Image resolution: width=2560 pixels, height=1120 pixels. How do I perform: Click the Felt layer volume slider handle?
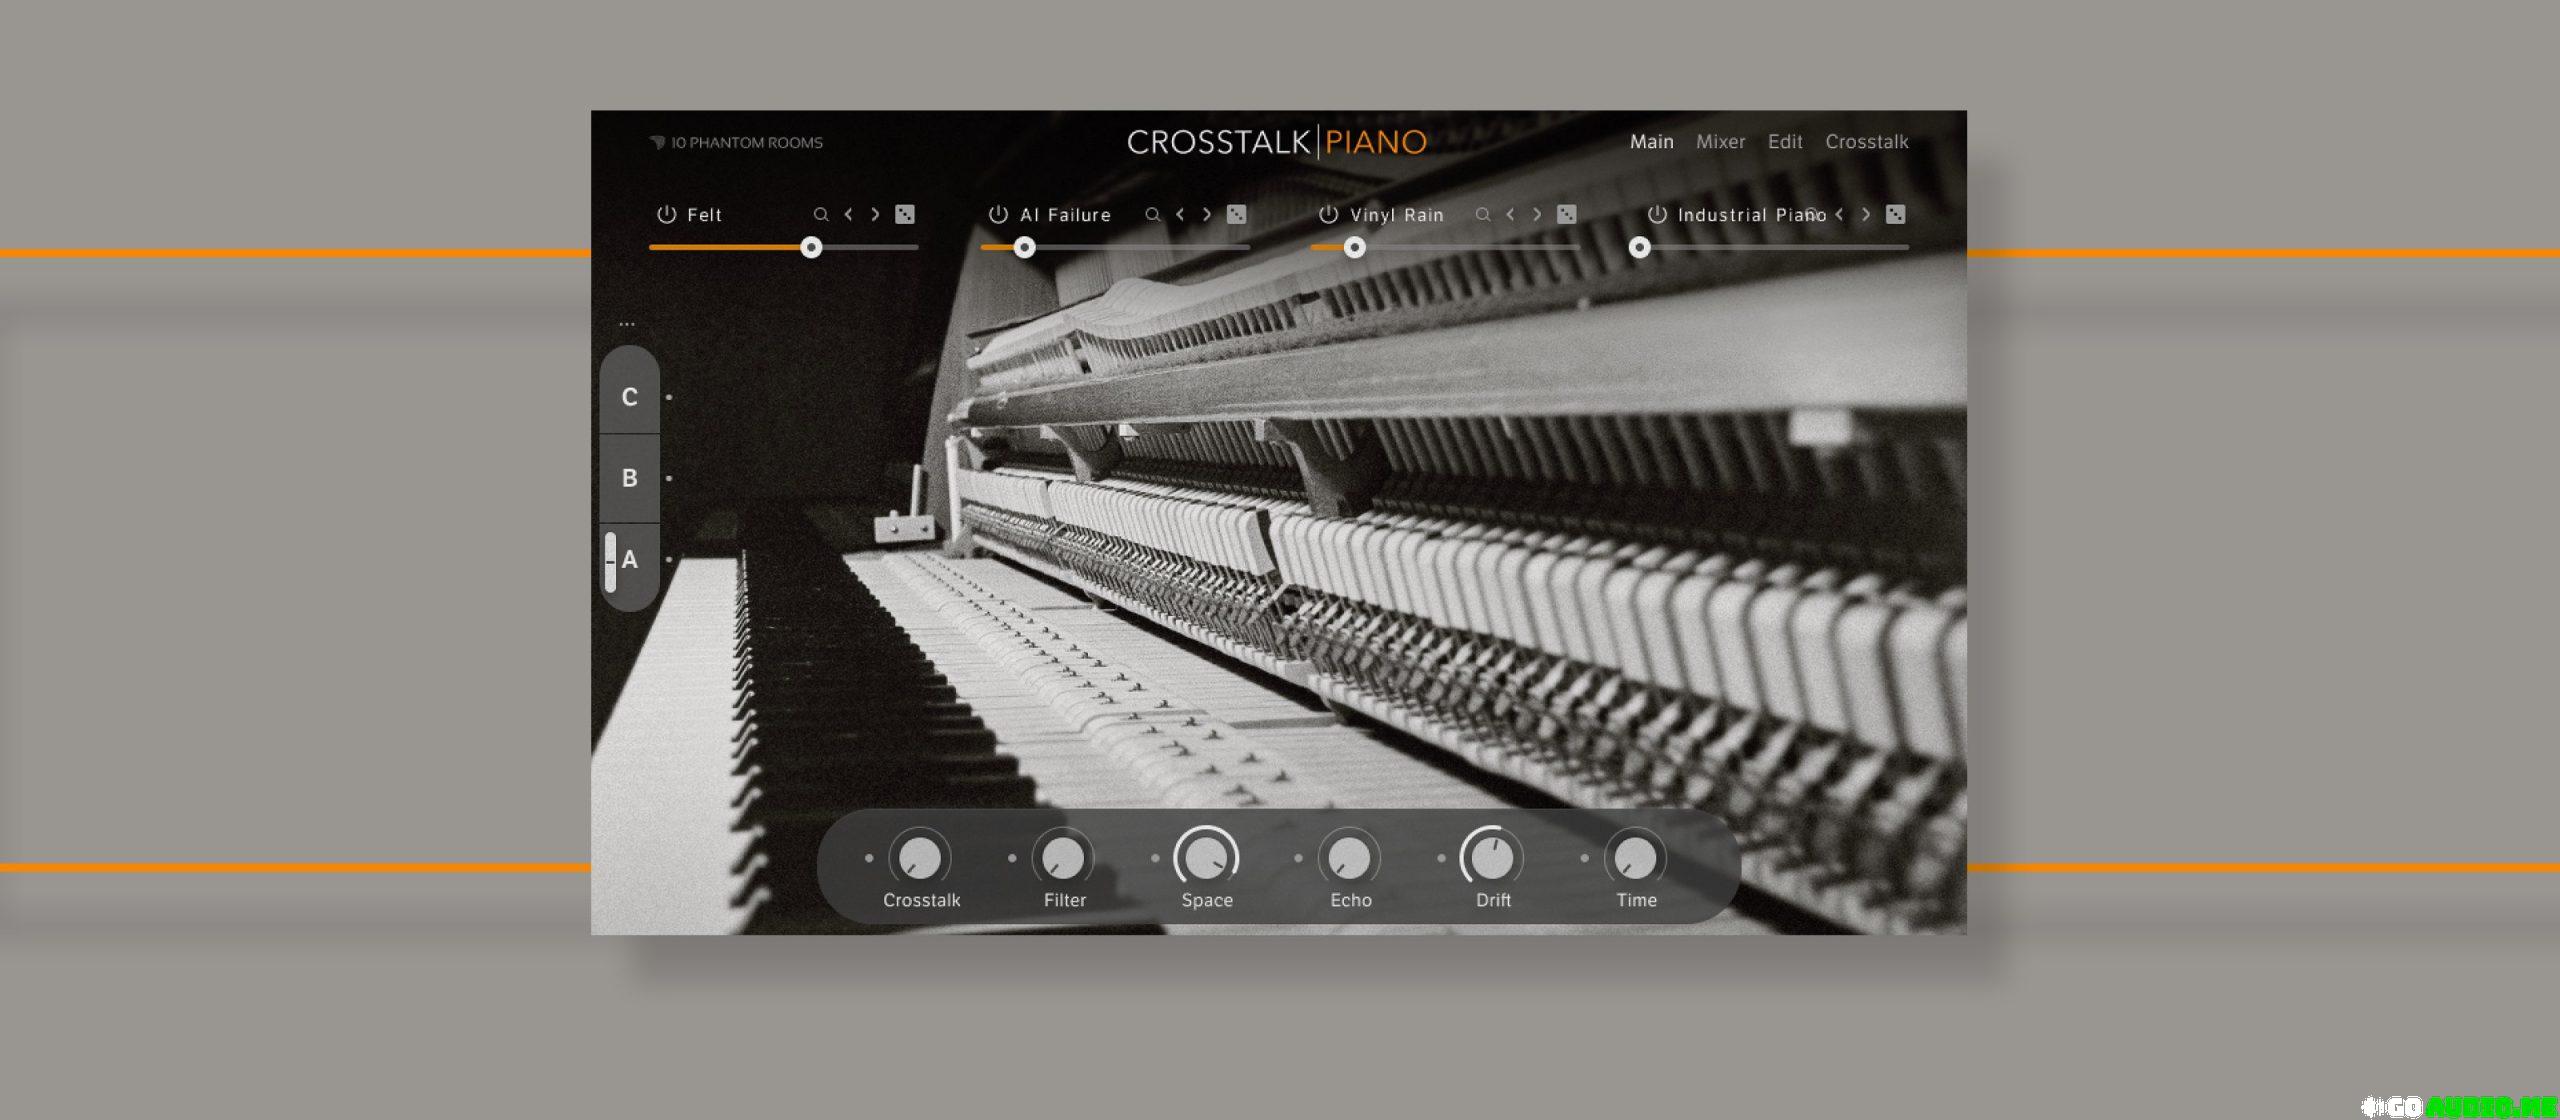811,247
